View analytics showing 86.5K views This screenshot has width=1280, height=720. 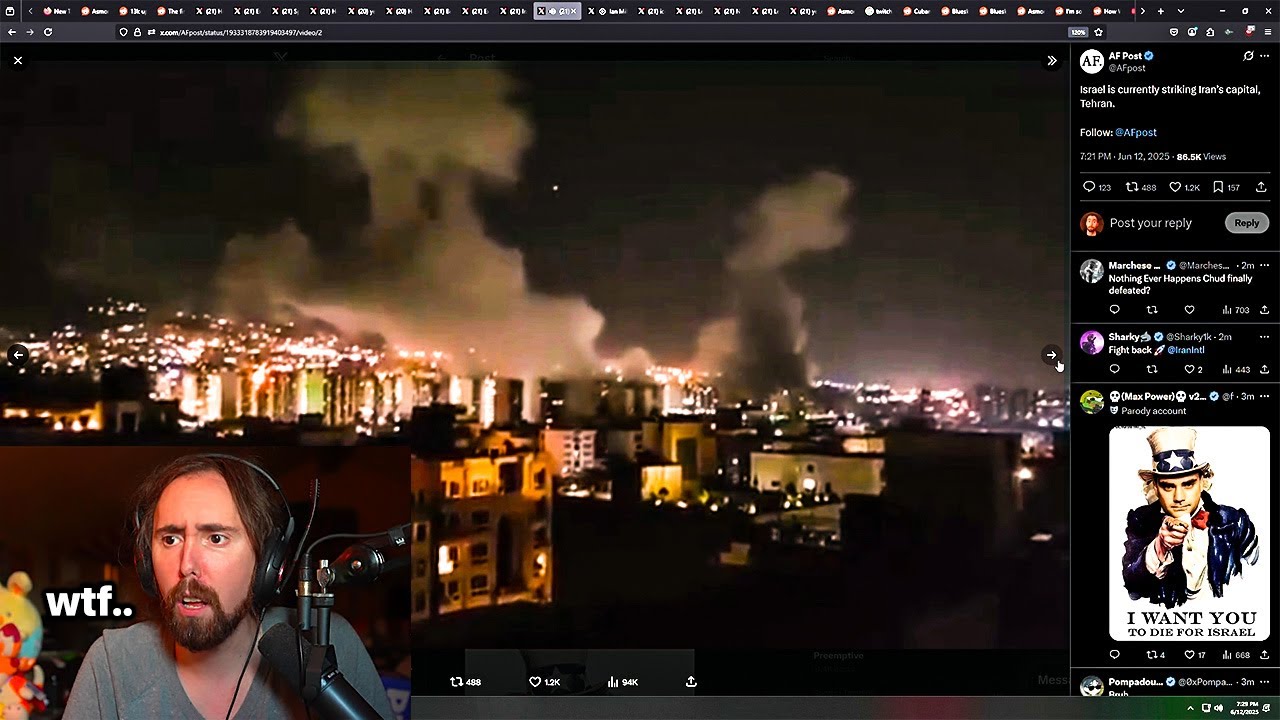pos(1204,156)
